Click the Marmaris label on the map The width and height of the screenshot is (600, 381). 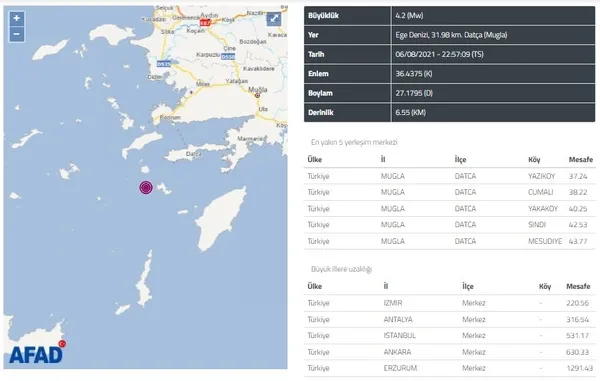250,138
